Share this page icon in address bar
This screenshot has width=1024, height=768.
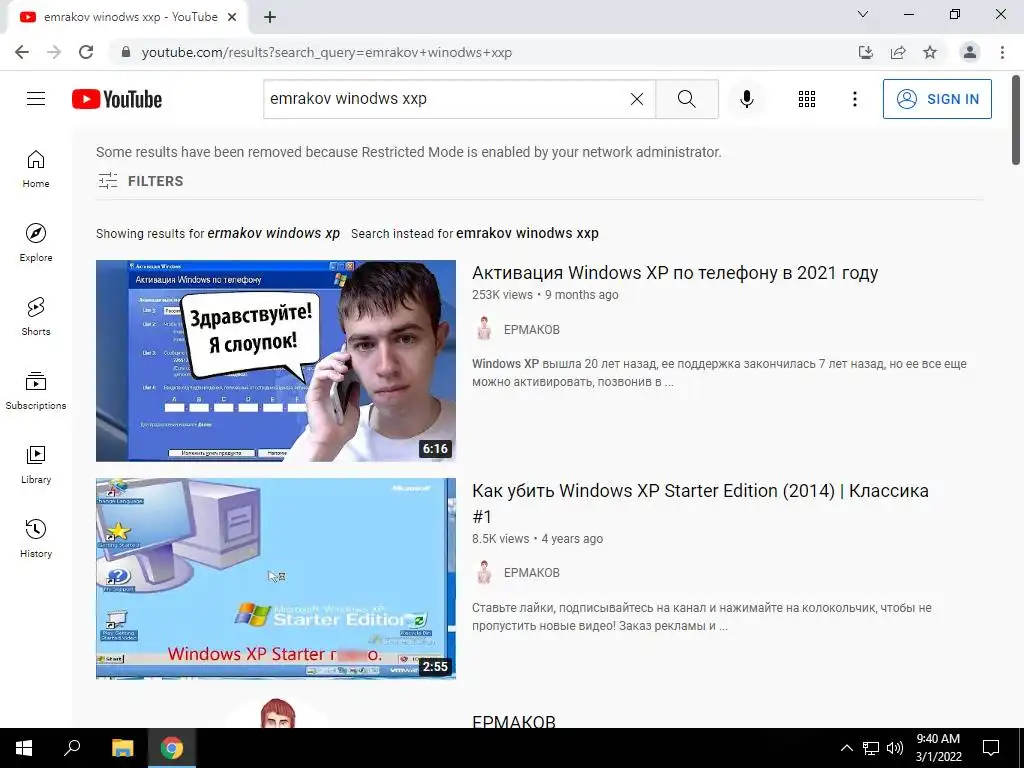point(898,52)
